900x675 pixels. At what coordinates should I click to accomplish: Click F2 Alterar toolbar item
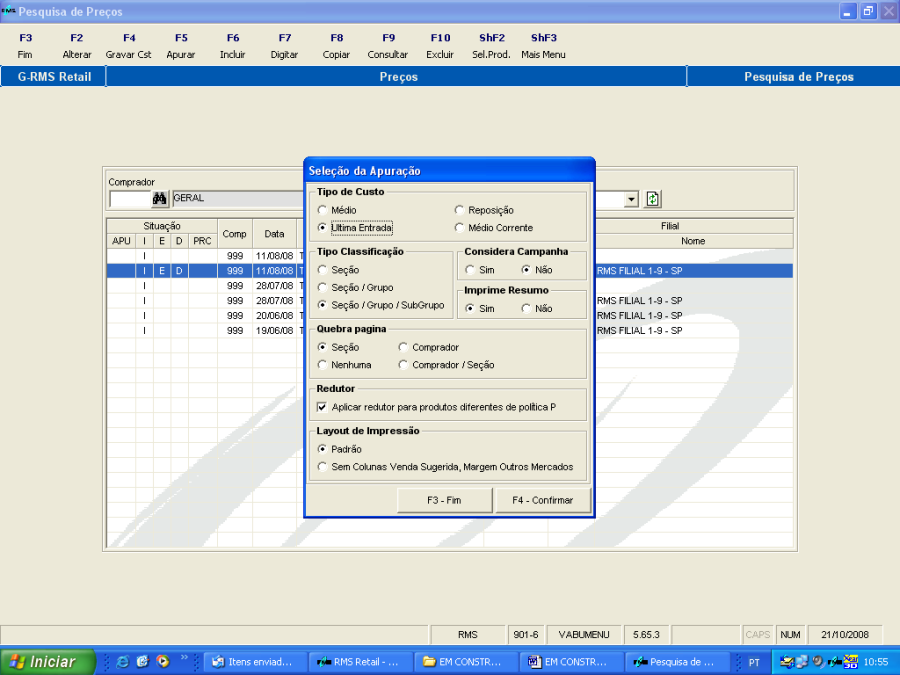point(77,46)
